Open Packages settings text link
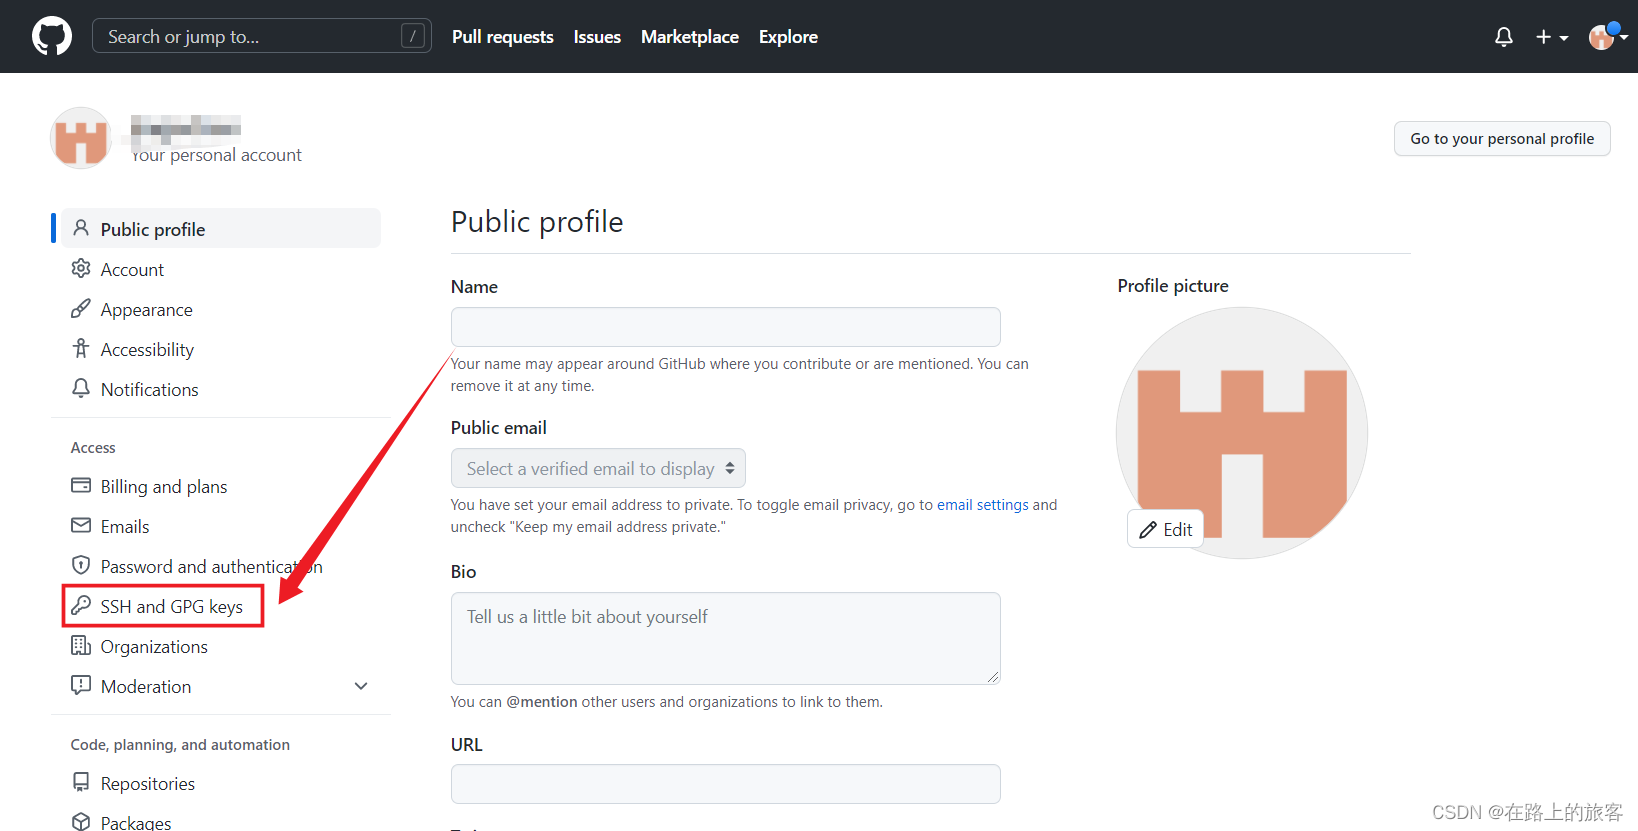 (136, 823)
